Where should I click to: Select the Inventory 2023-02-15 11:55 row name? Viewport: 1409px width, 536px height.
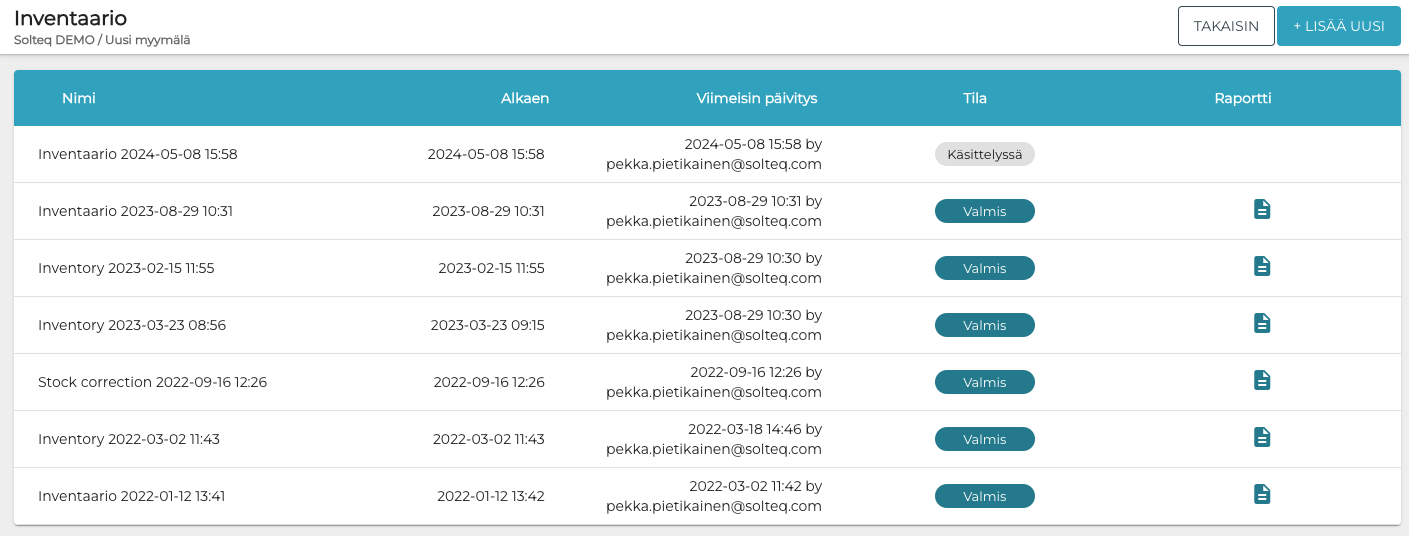tap(126, 268)
